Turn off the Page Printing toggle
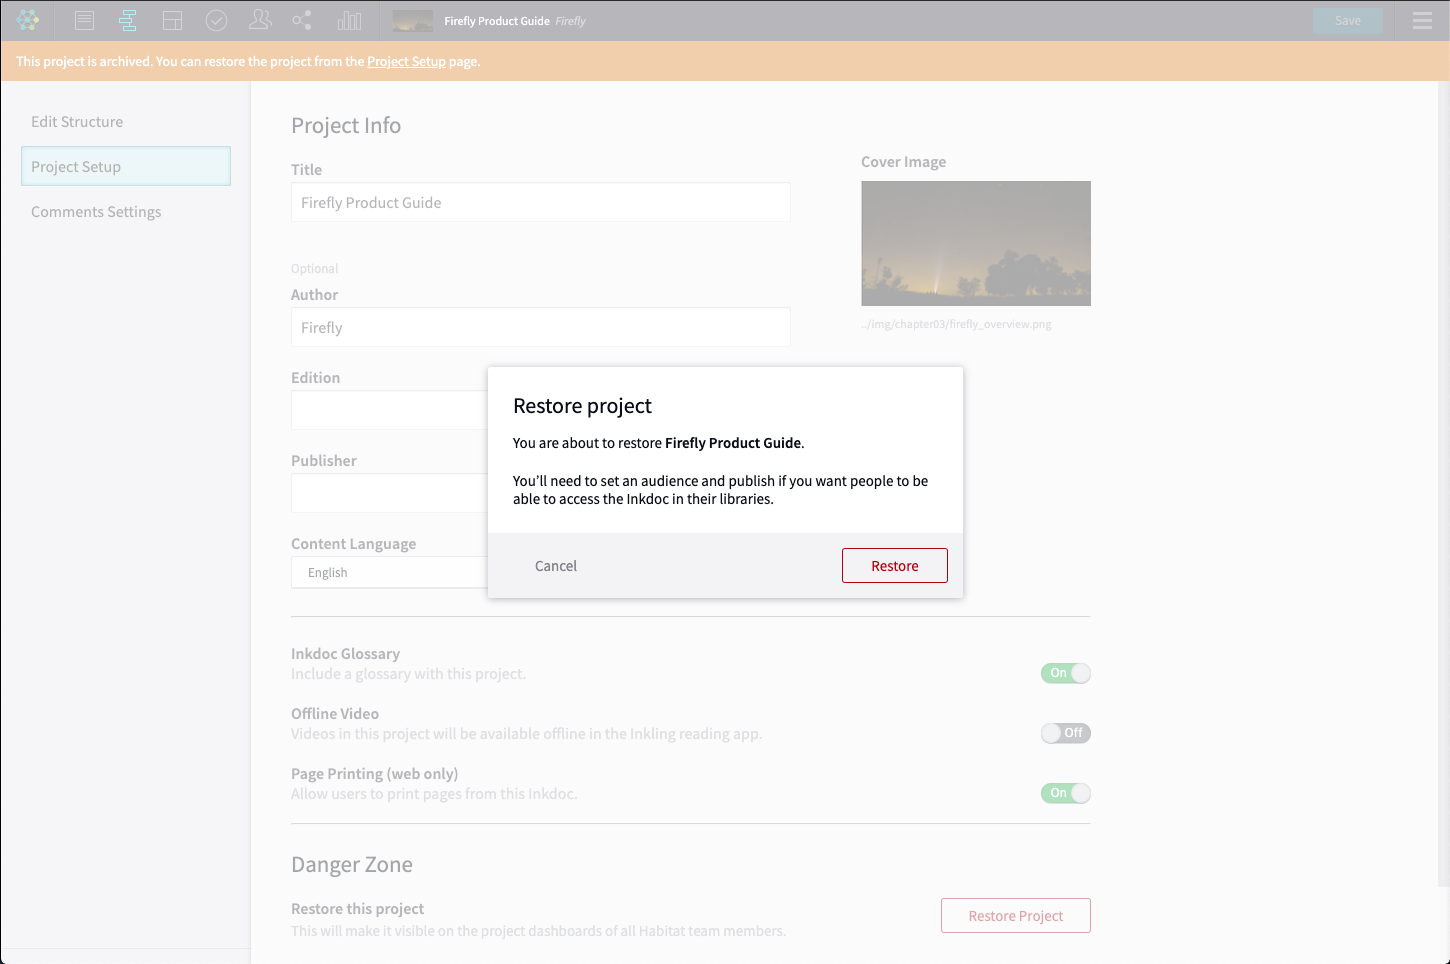This screenshot has width=1450, height=964. pos(1065,793)
